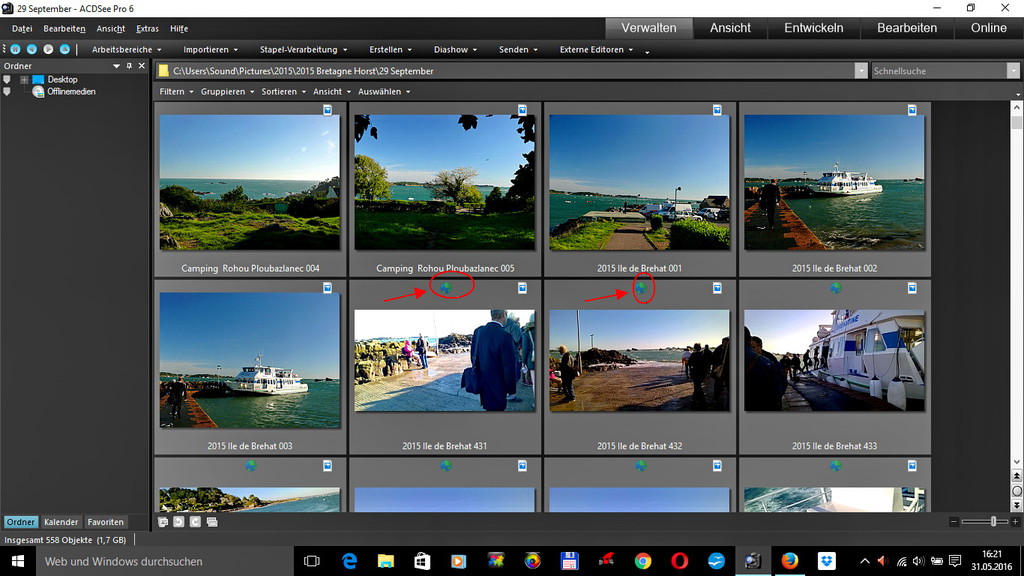The height and width of the screenshot is (576, 1024).
Task: Open the Senden dropdown
Action: pos(518,50)
